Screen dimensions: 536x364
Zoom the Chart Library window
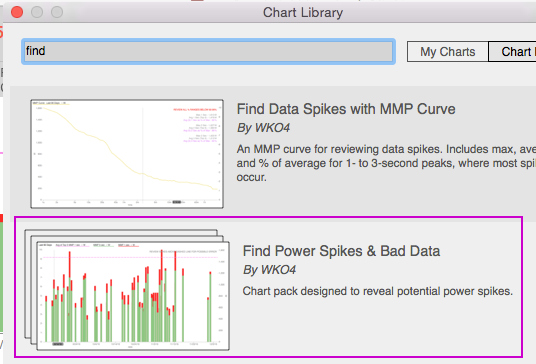tap(57, 12)
